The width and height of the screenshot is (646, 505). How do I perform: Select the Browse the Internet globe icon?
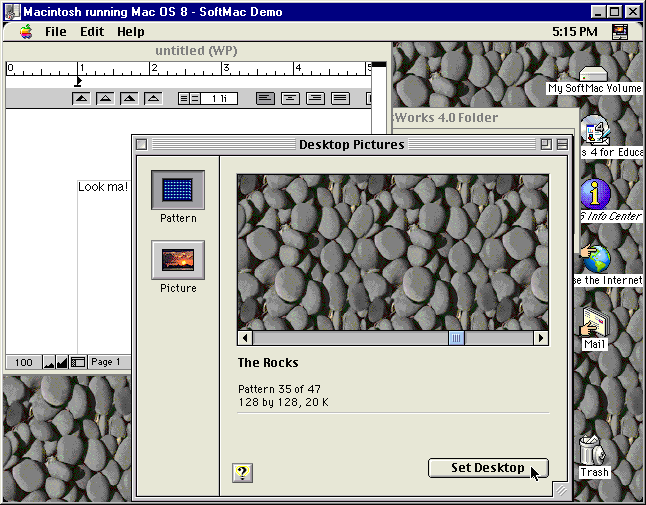[x=596, y=259]
